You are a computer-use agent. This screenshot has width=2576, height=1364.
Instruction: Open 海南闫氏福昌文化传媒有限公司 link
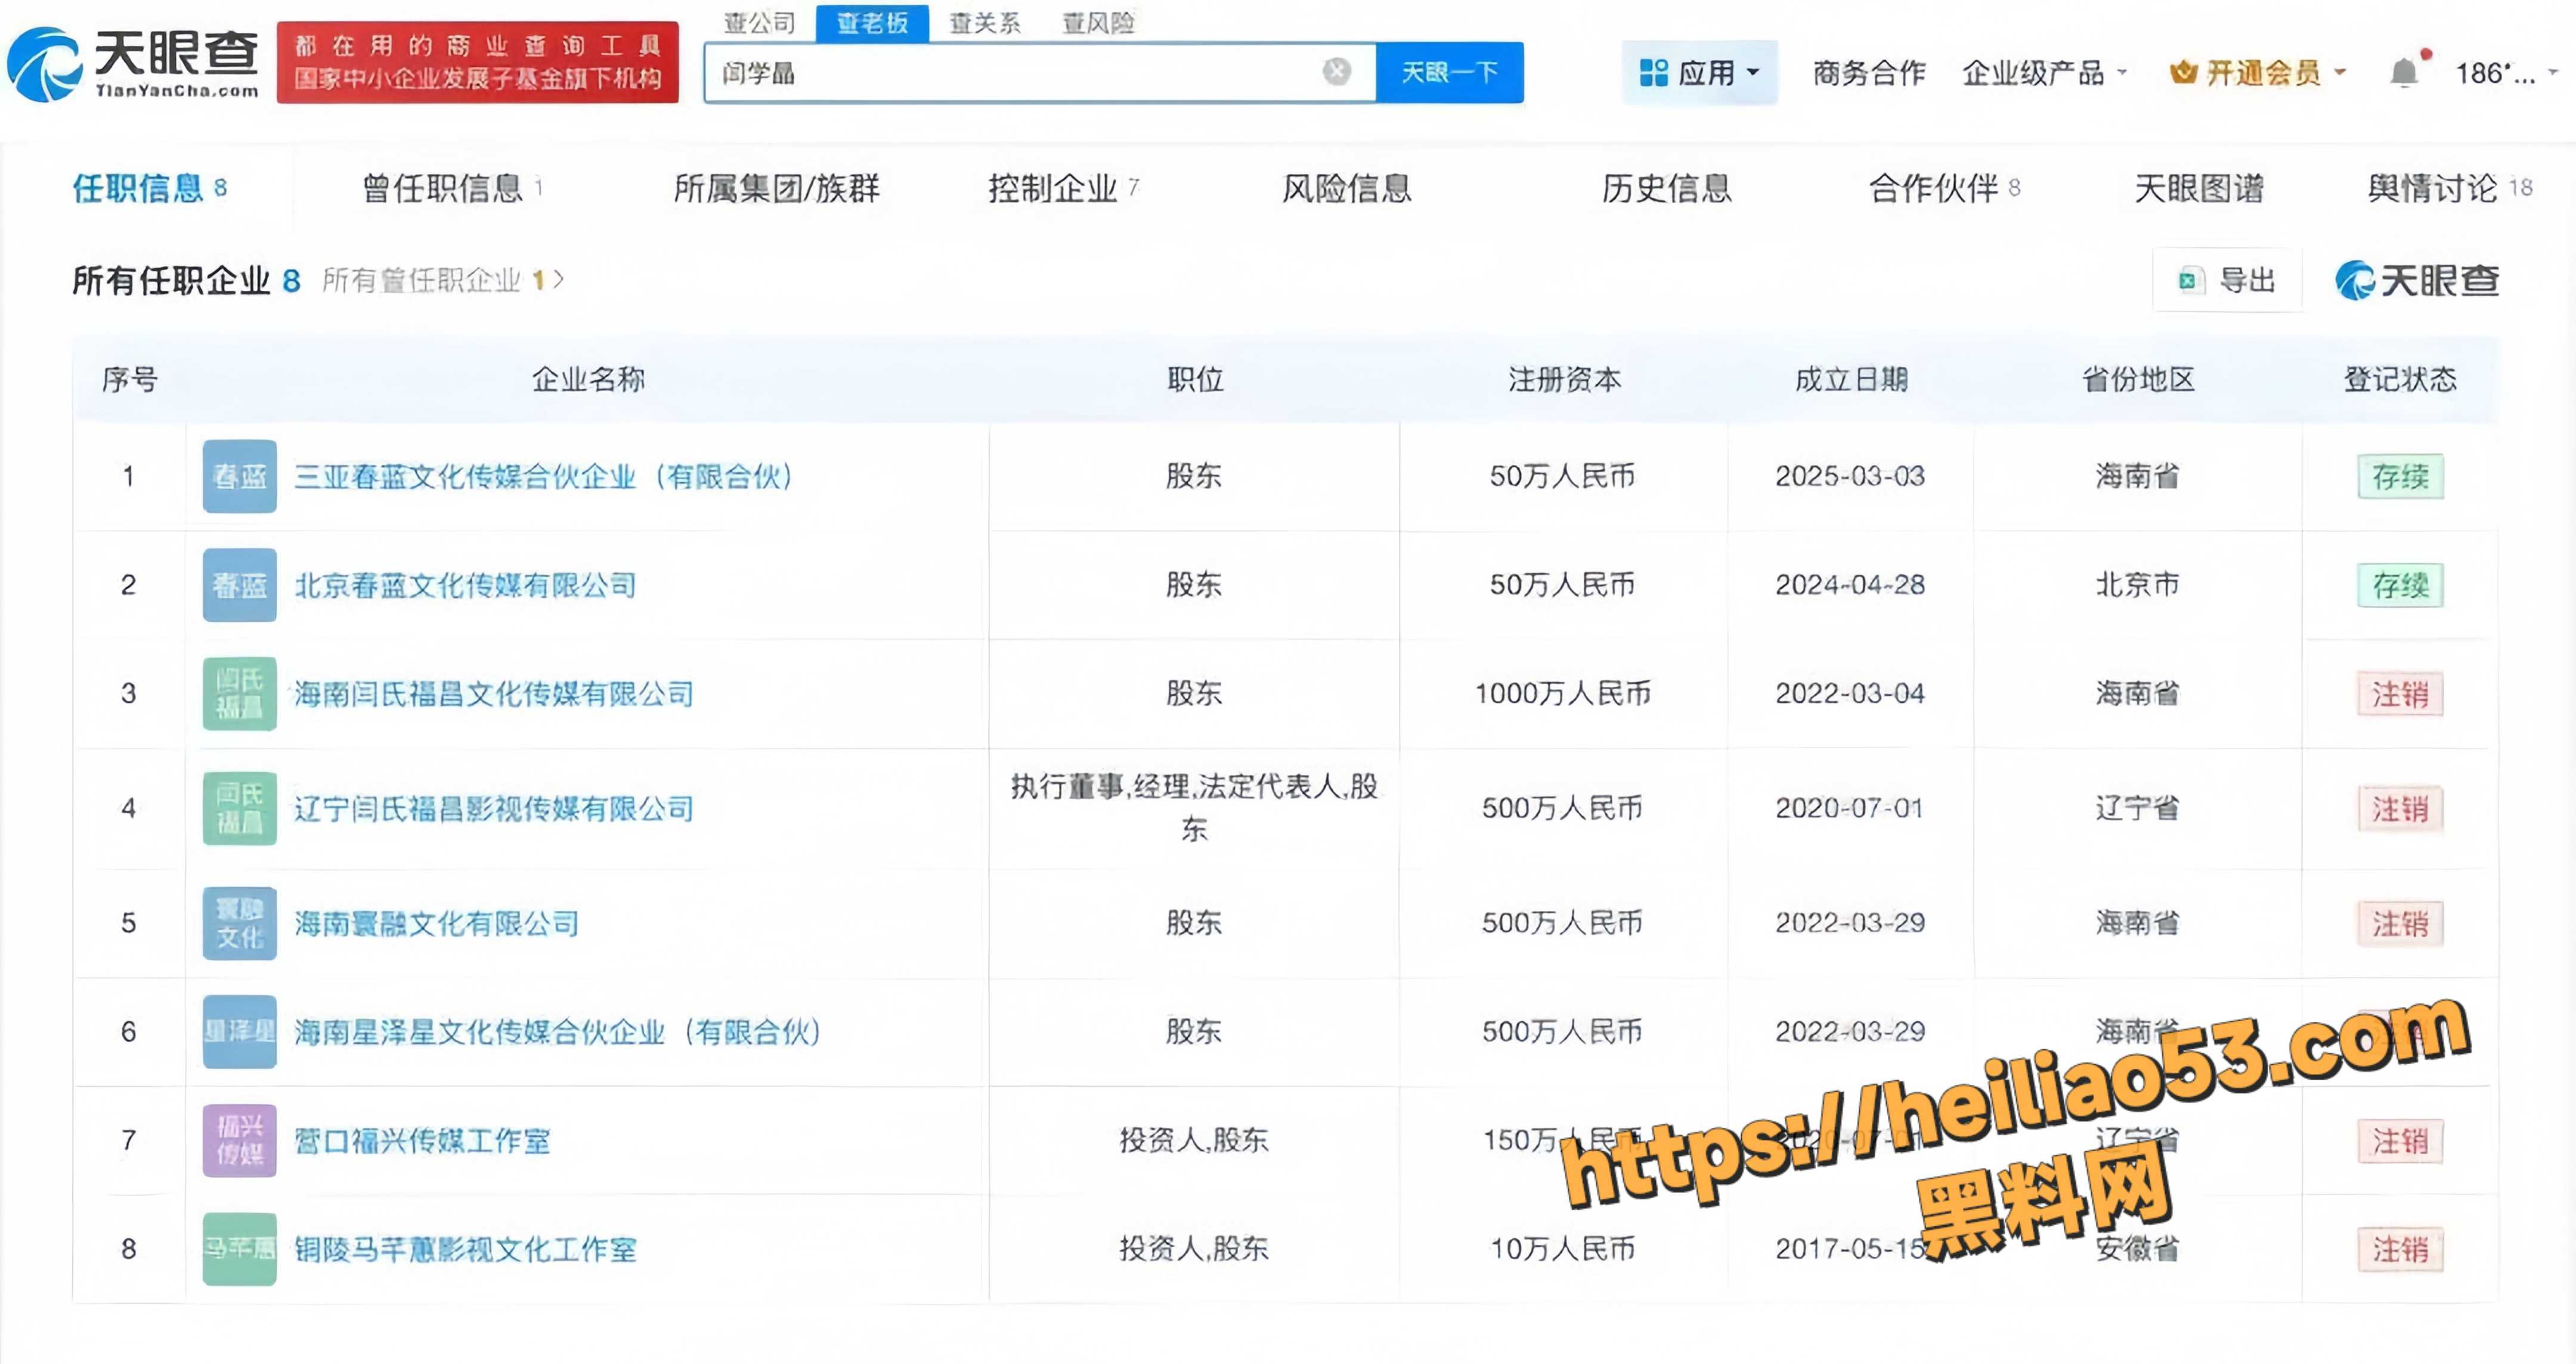(493, 693)
